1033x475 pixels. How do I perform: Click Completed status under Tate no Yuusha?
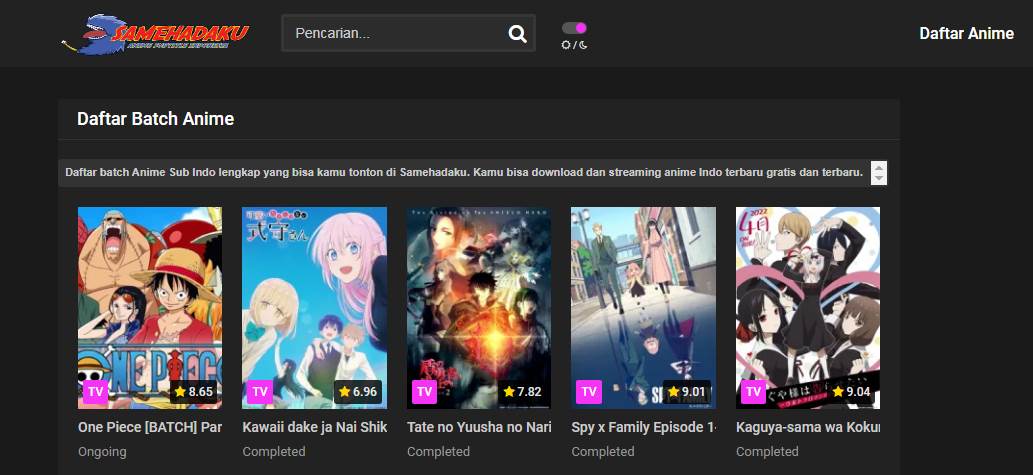438,452
